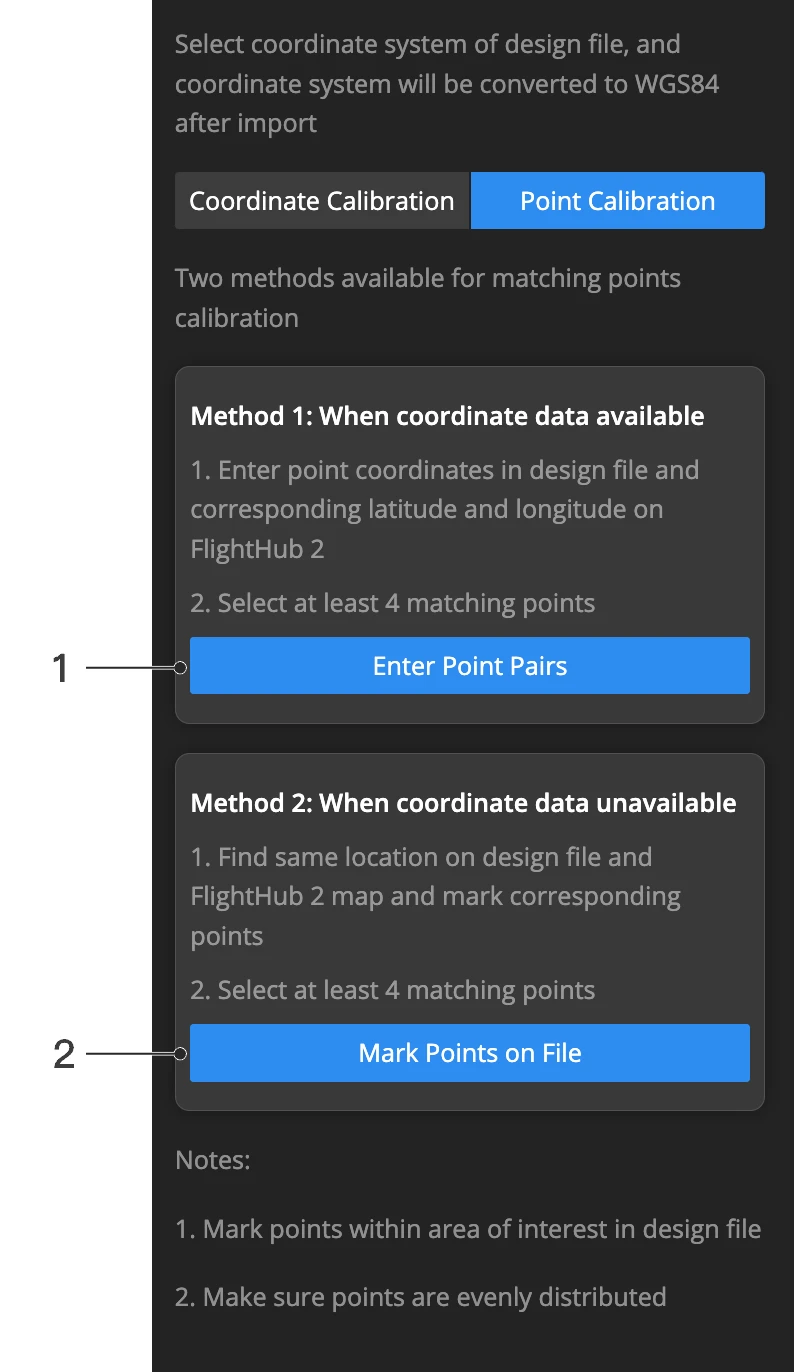
Task: Click callout marker number 1
Action: [62, 665]
